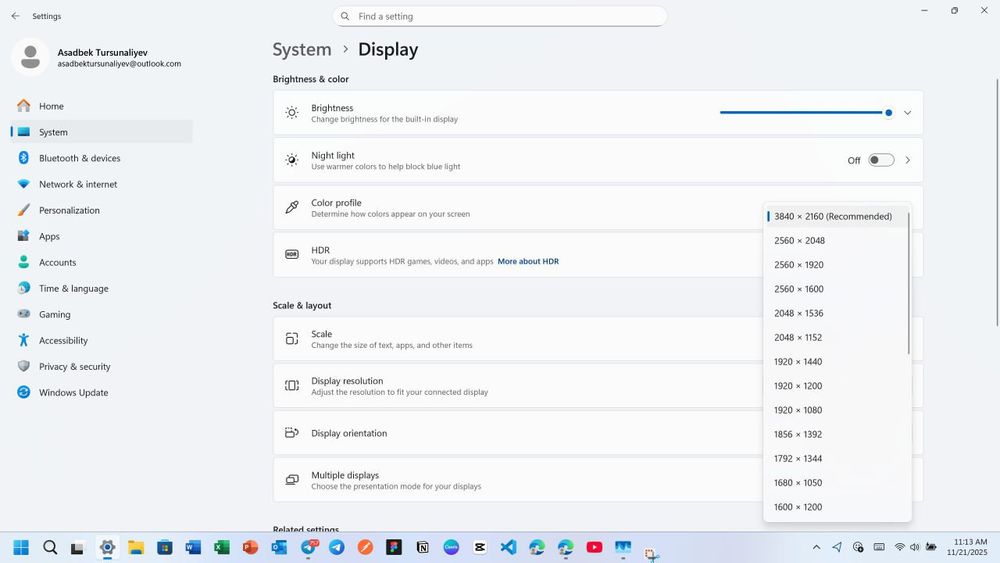Click the back arrow in Settings
This screenshot has width=1000, height=563.
(x=15, y=16)
